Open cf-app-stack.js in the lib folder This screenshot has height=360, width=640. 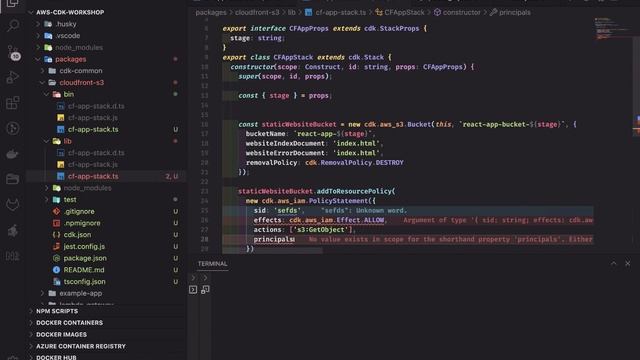pyautogui.click(x=93, y=164)
